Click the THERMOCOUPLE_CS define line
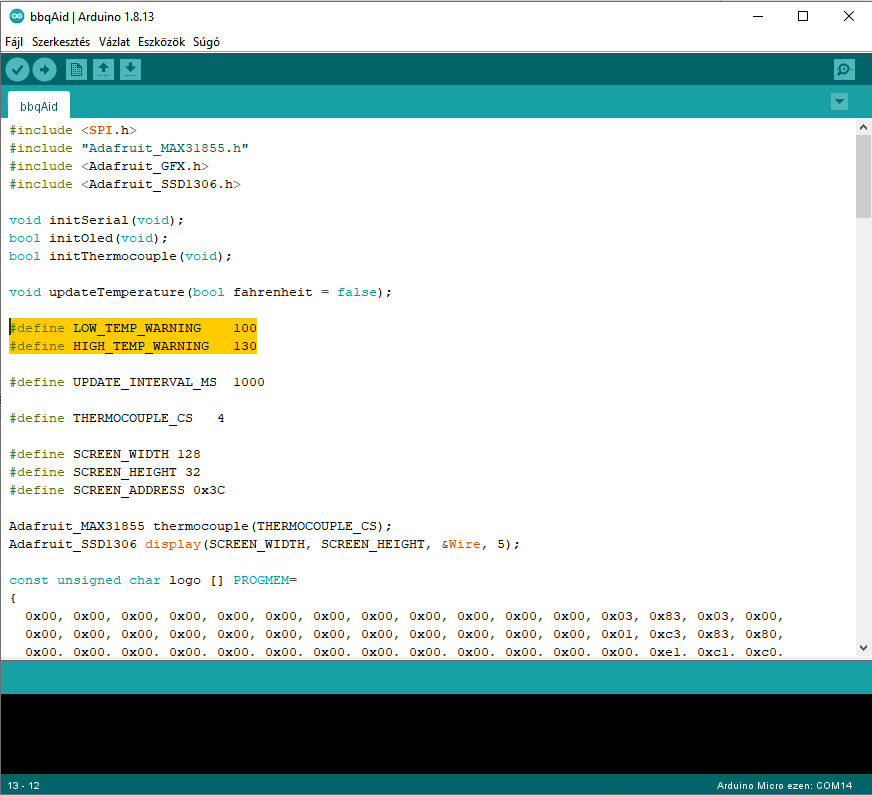Image resolution: width=872 pixels, height=795 pixels. pos(117,418)
